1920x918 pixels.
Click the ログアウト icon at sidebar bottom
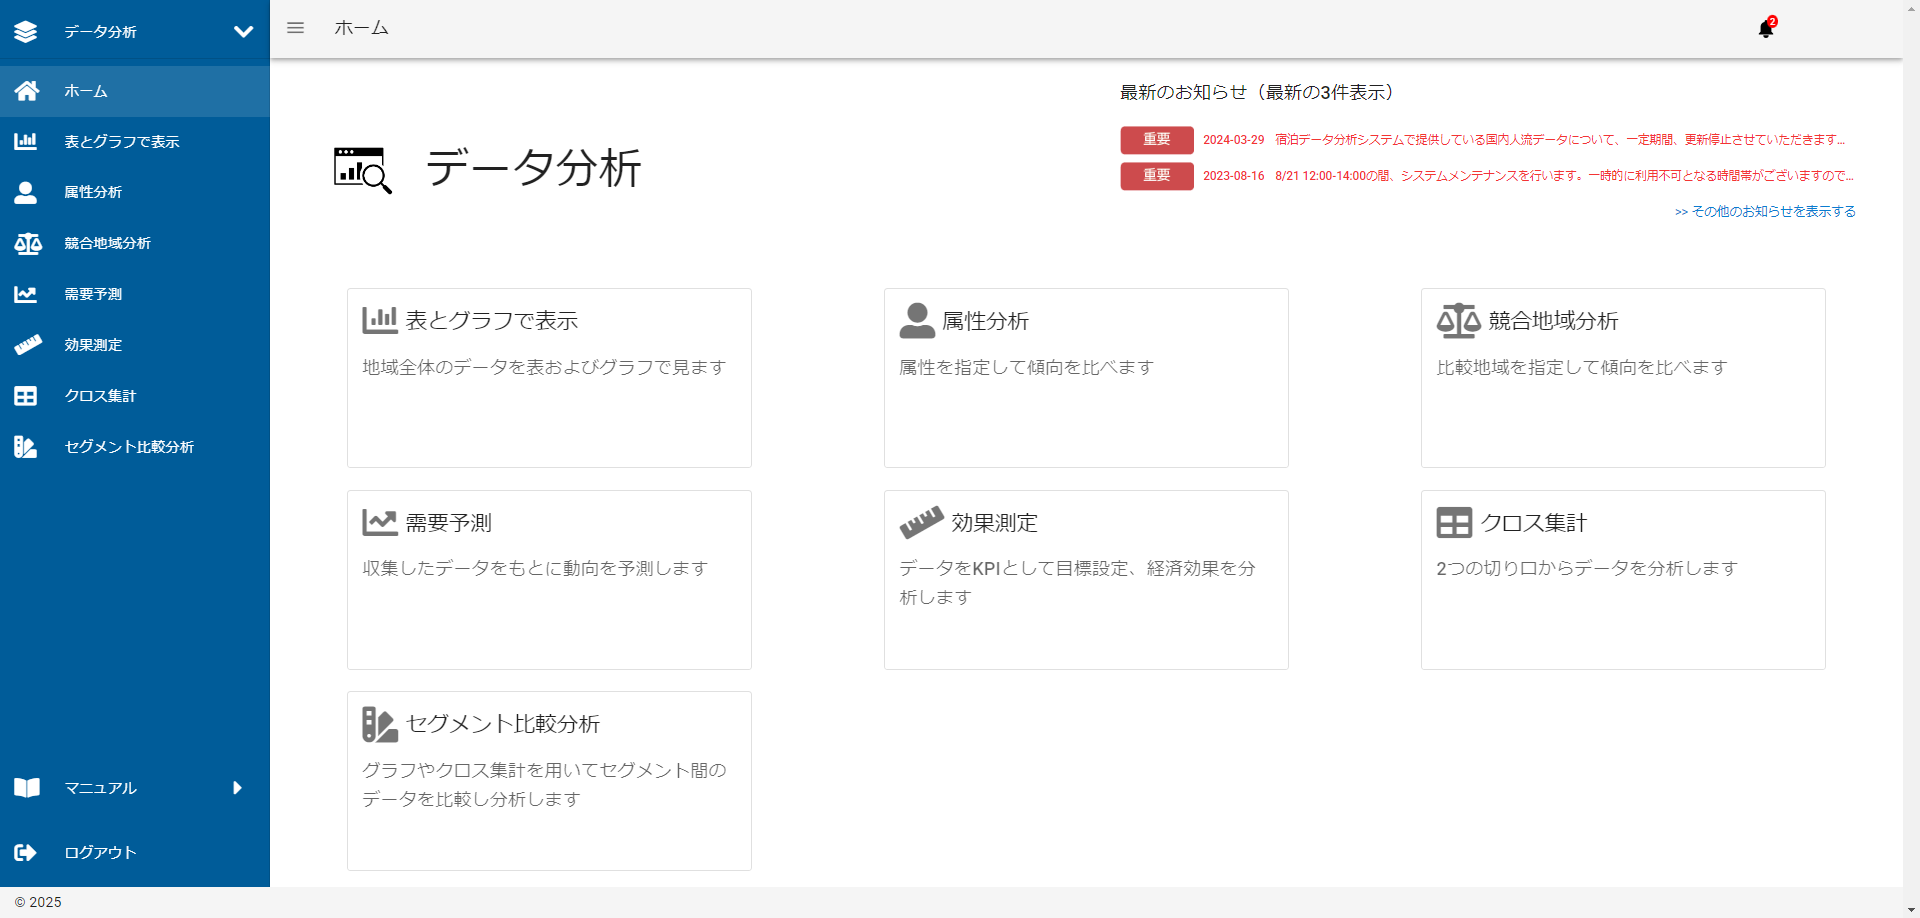[x=25, y=852]
